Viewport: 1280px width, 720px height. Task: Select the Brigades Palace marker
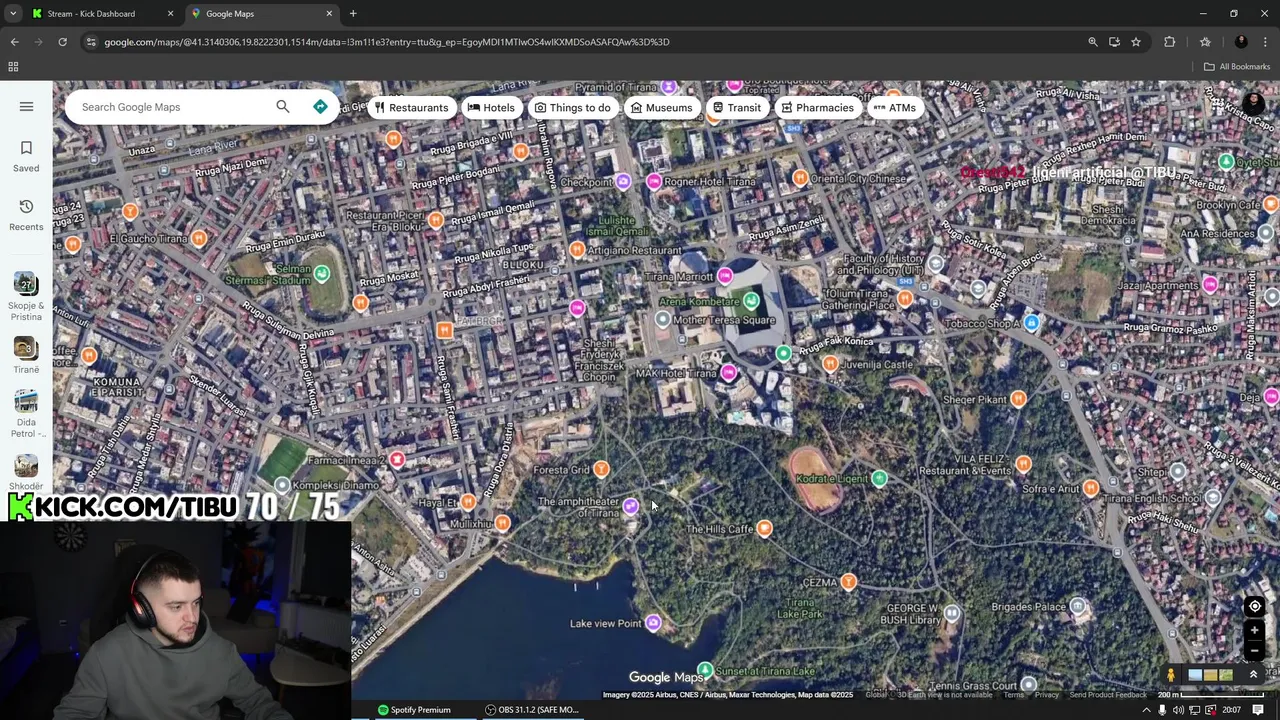(x=1078, y=606)
